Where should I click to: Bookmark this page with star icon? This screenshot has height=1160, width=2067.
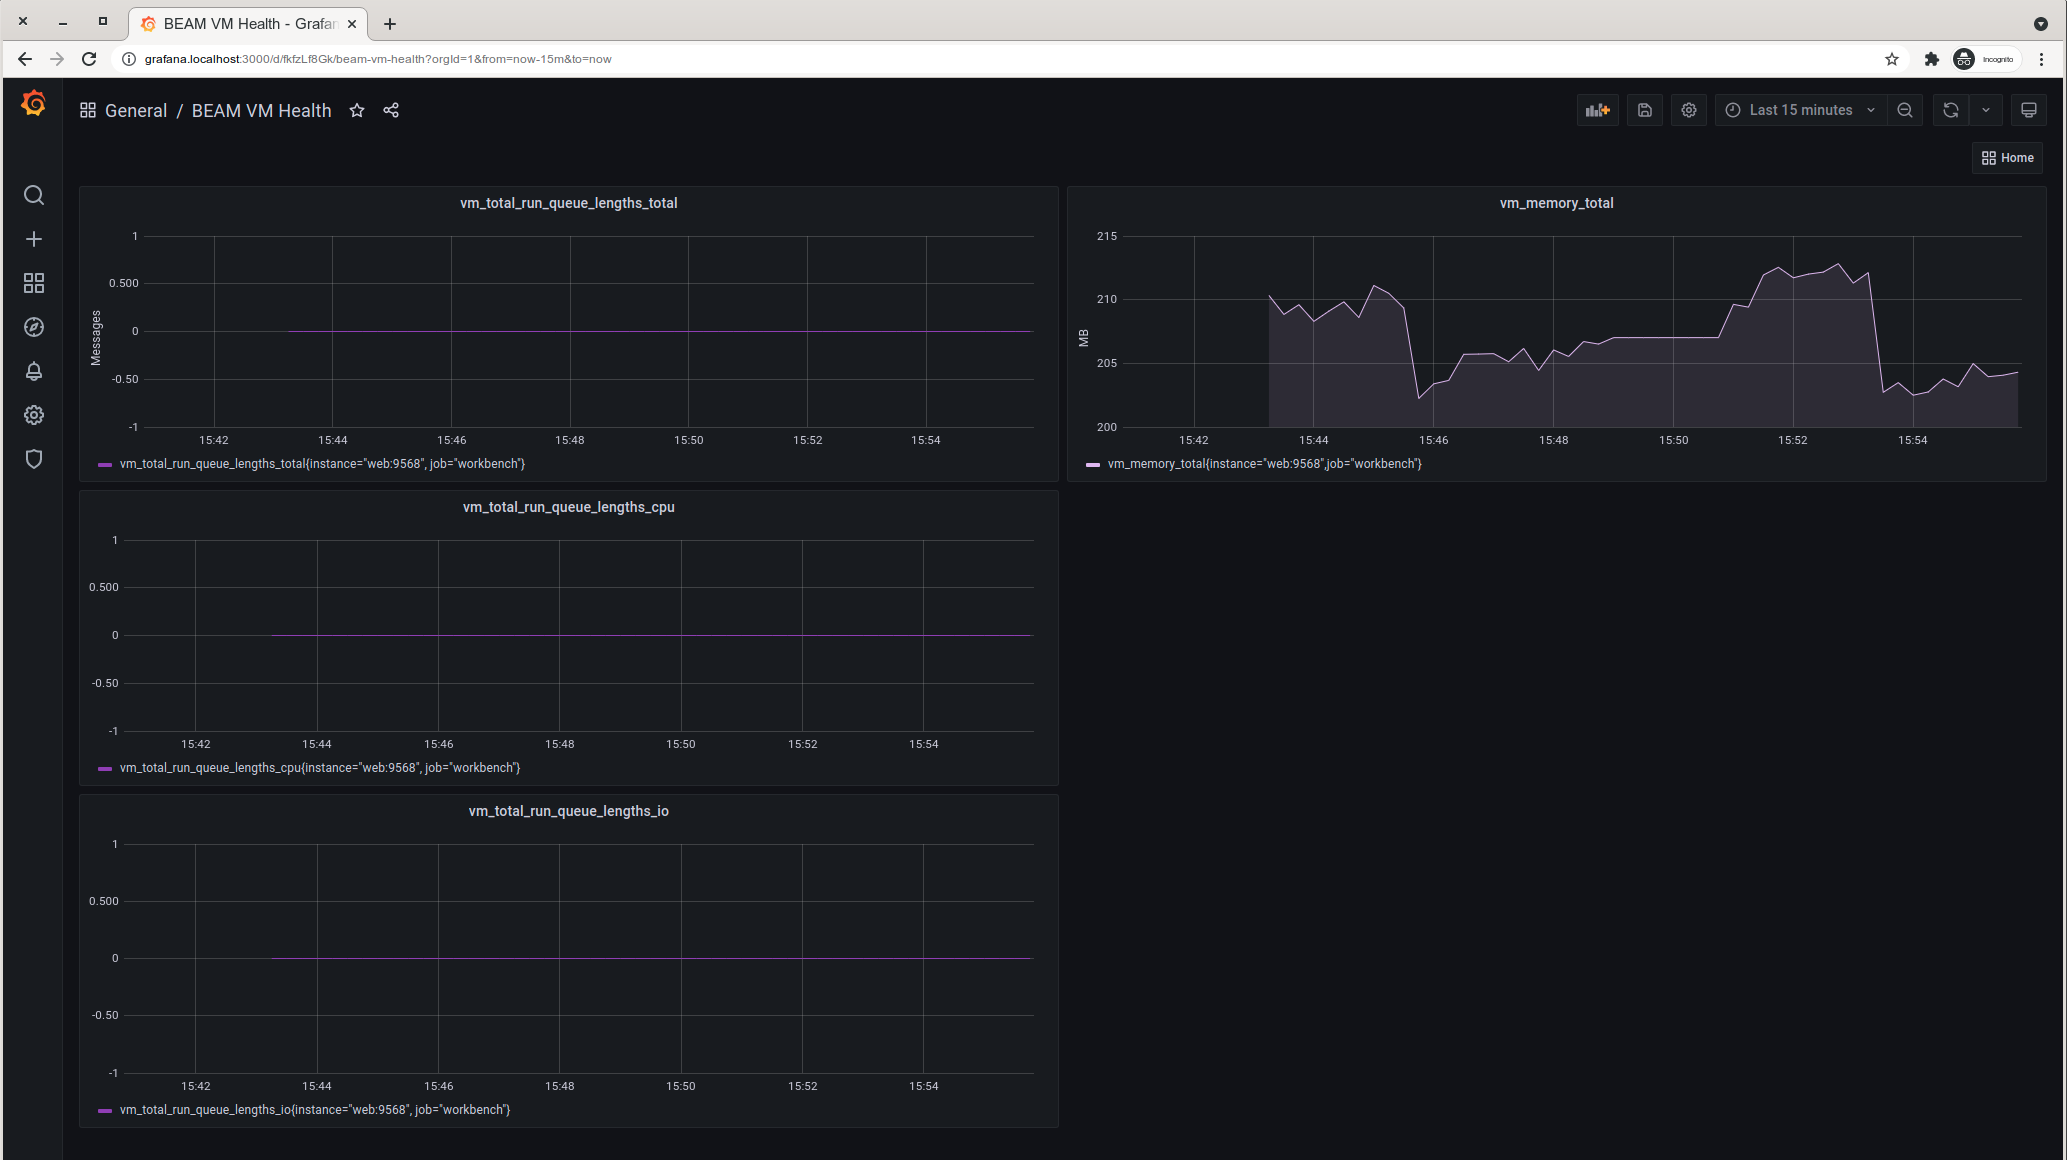tap(1892, 59)
